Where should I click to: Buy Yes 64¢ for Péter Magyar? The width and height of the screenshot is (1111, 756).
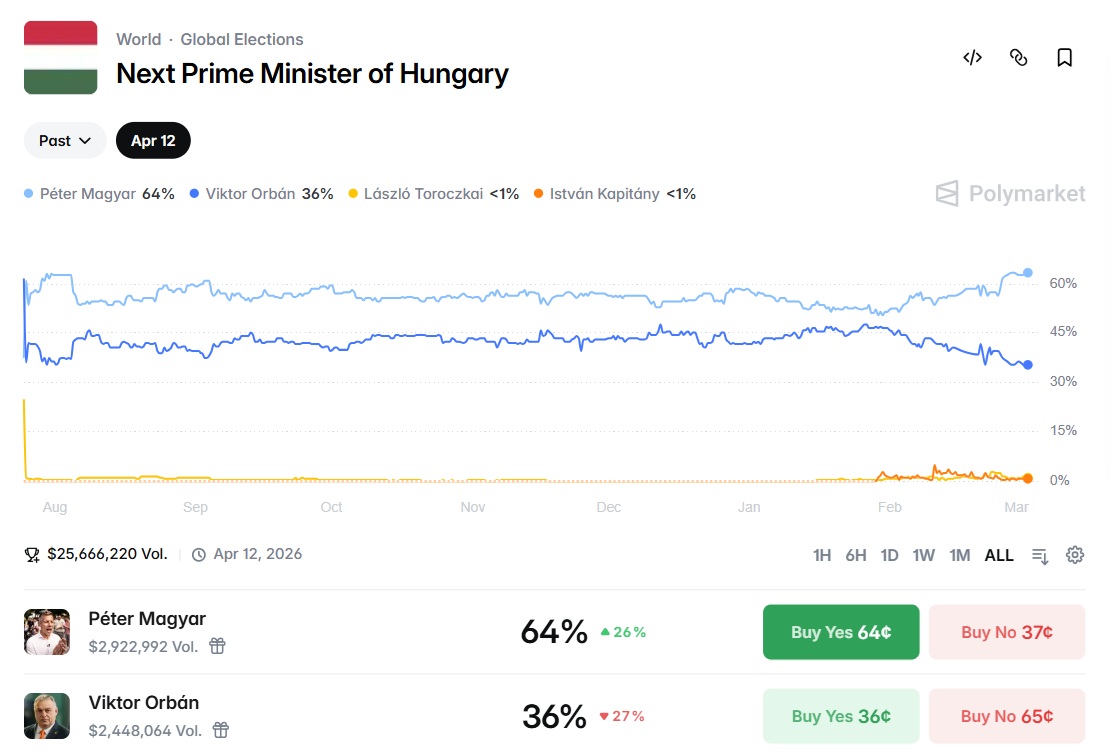click(x=840, y=632)
